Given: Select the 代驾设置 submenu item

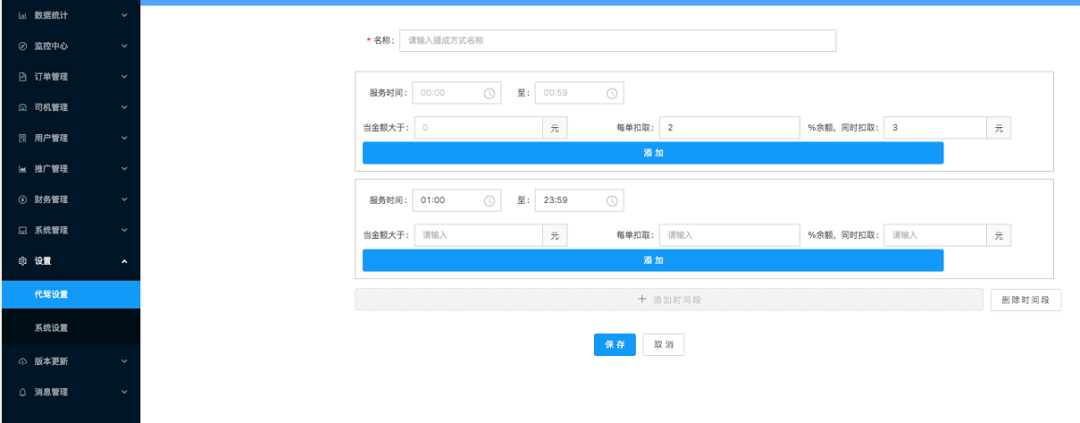Looking at the screenshot, I should 52,294.
